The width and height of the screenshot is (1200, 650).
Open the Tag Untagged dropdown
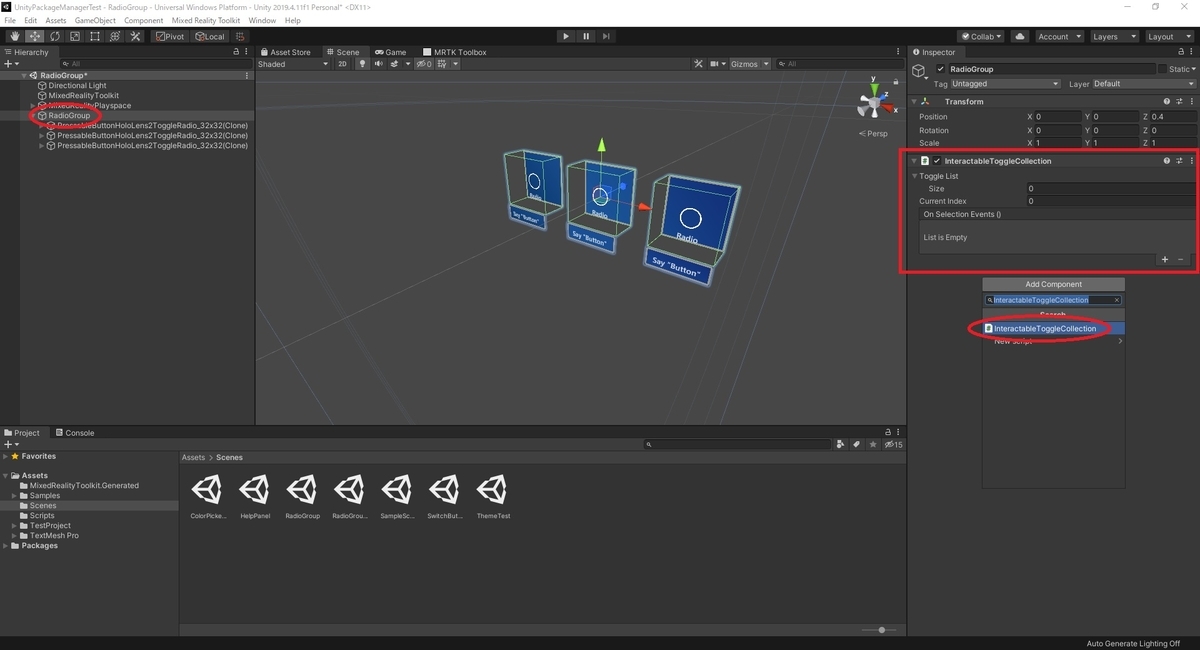(x=1005, y=84)
